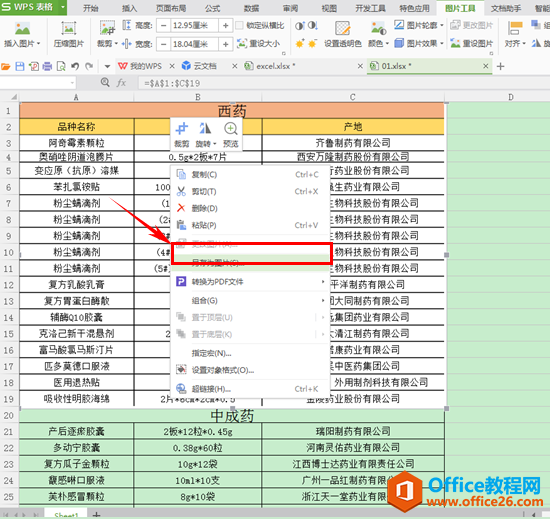Open the Insert Picture (插入图片) dropdown

coord(22,43)
